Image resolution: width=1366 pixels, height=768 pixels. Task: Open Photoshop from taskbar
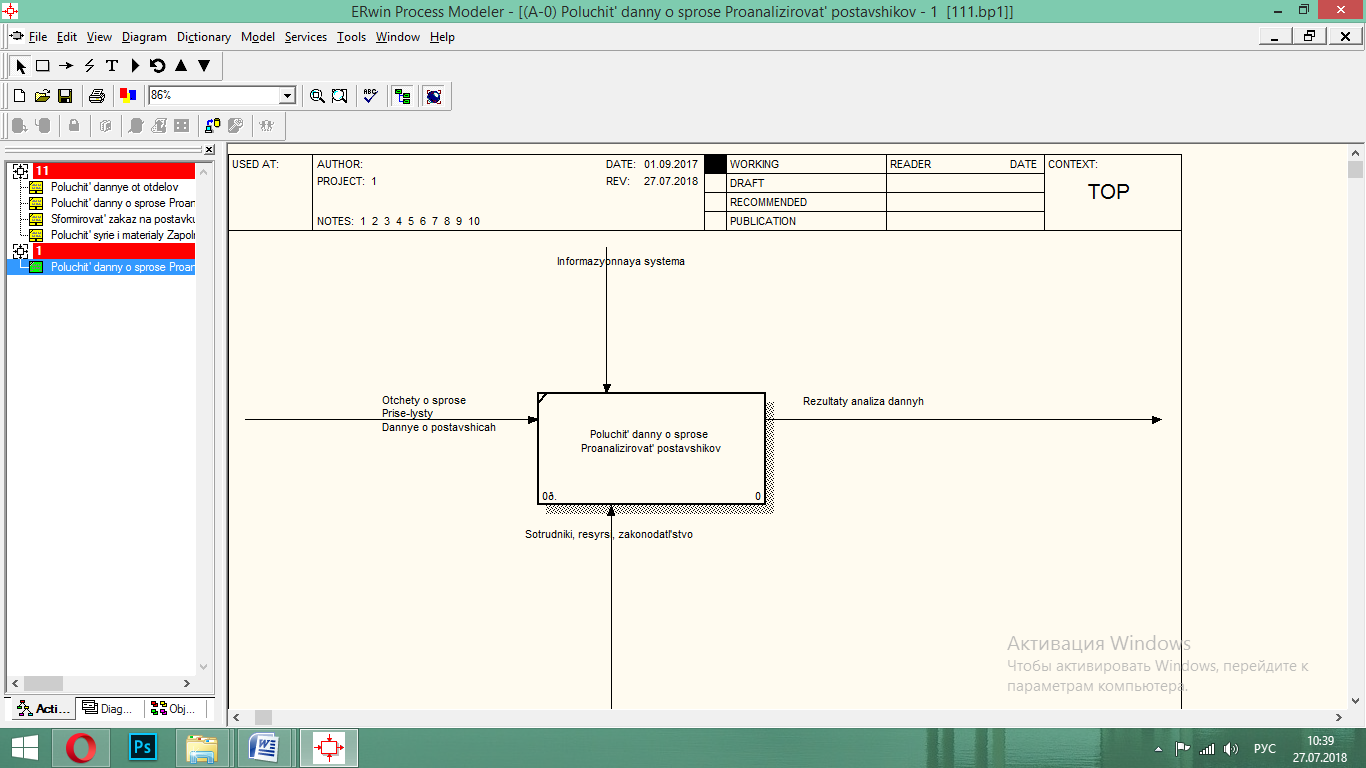click(143, 748)
